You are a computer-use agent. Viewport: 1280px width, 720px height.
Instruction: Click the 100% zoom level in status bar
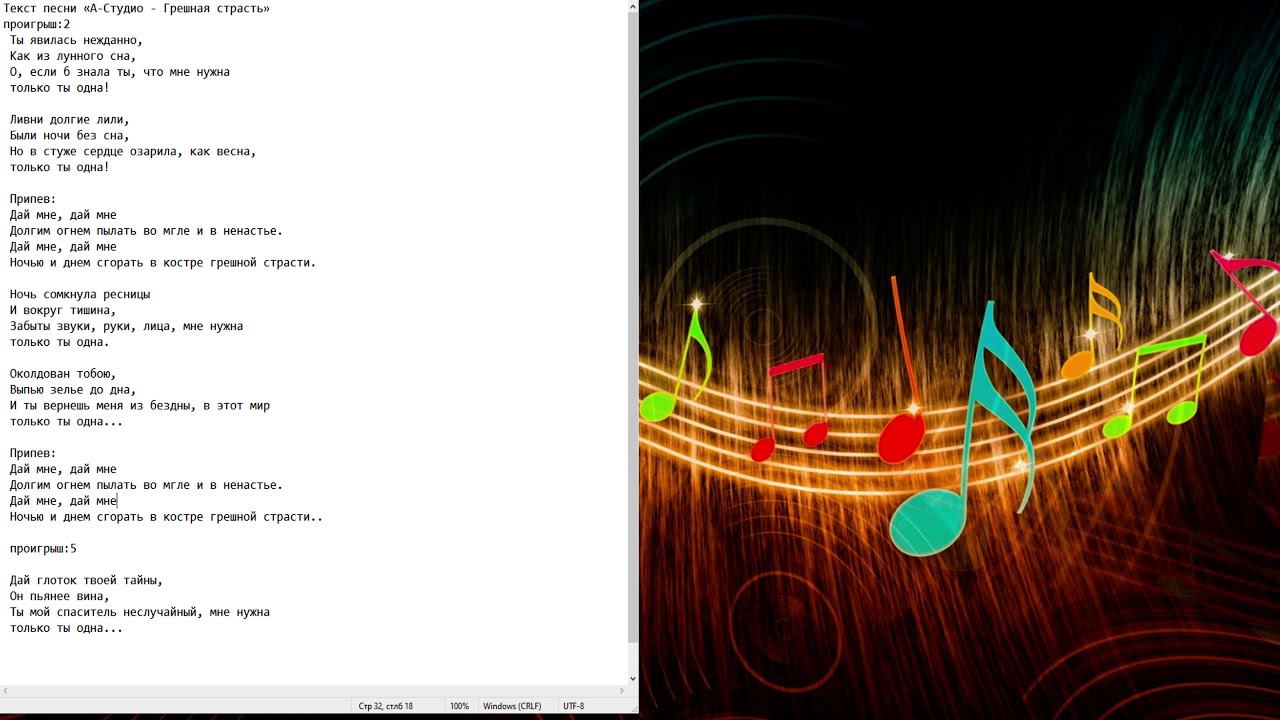click(x=459, y=706)
